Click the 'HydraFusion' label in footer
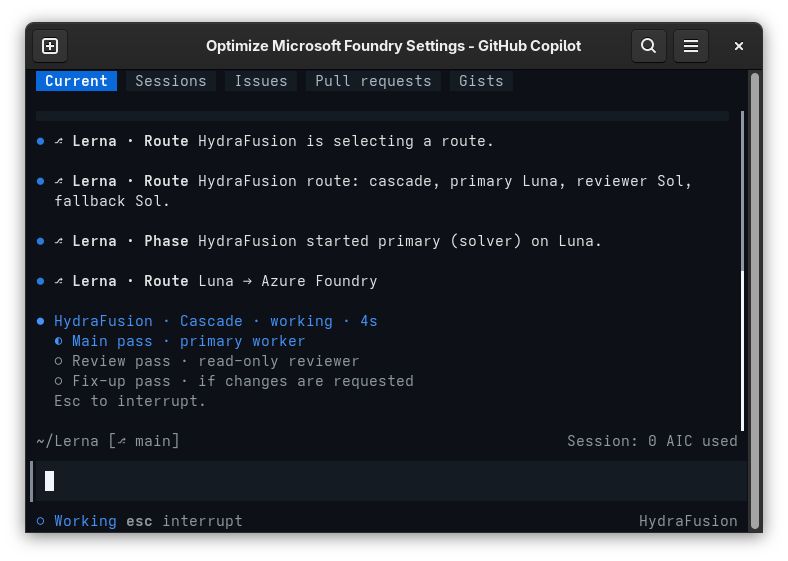The width and height of the screenshot is (788, 561). click(688, 521)
